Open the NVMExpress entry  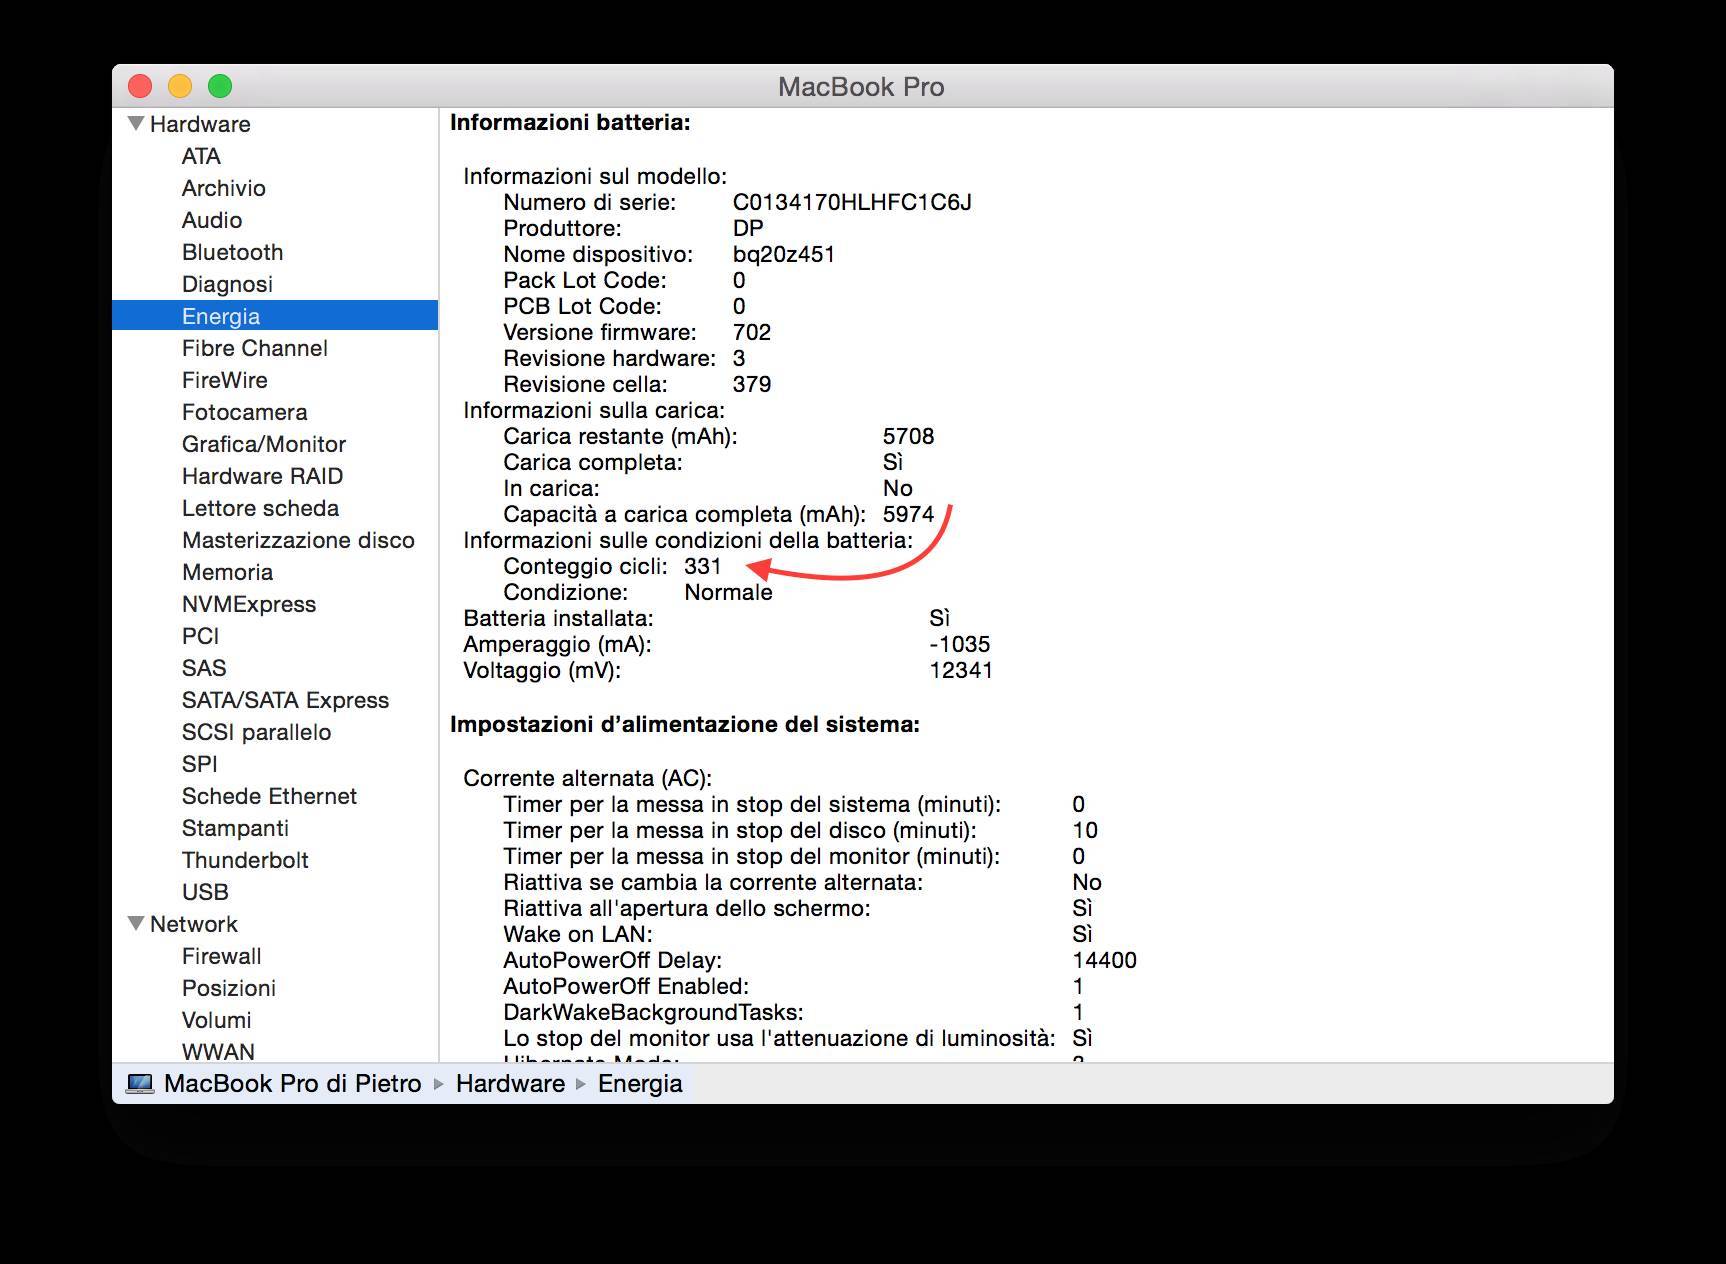(x=249, y=604)
